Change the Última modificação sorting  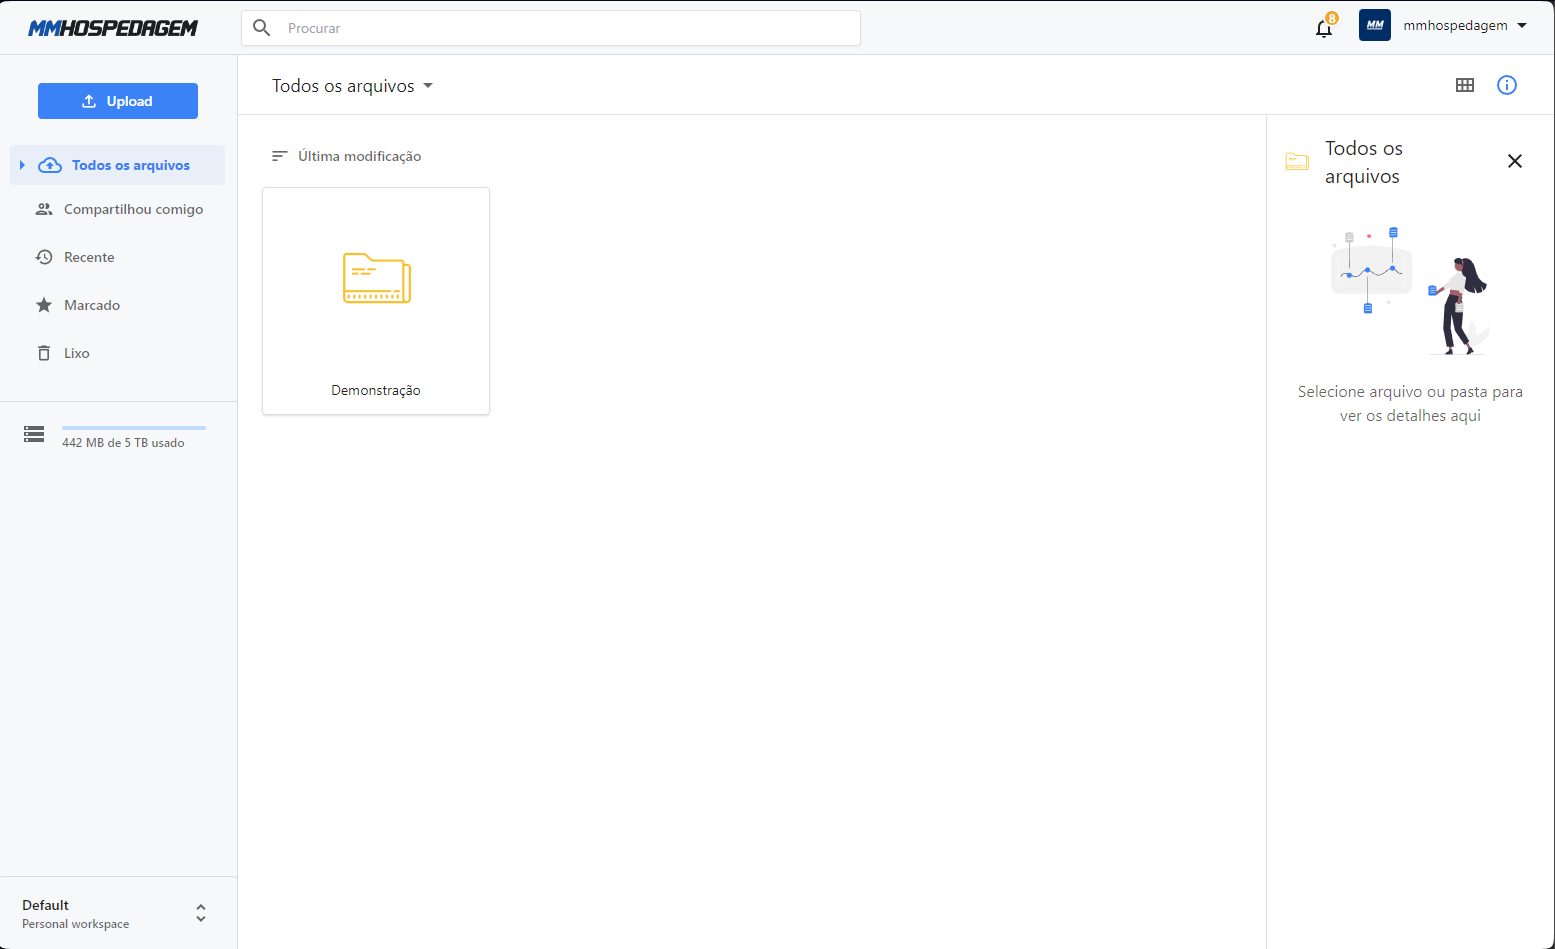click(347, 156)
